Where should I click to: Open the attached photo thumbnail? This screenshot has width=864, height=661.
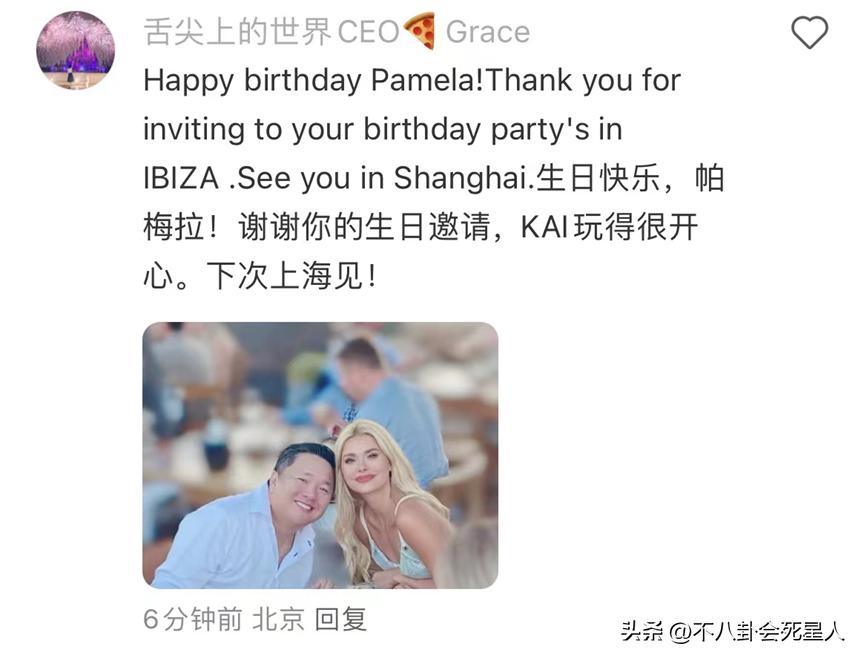320,456
